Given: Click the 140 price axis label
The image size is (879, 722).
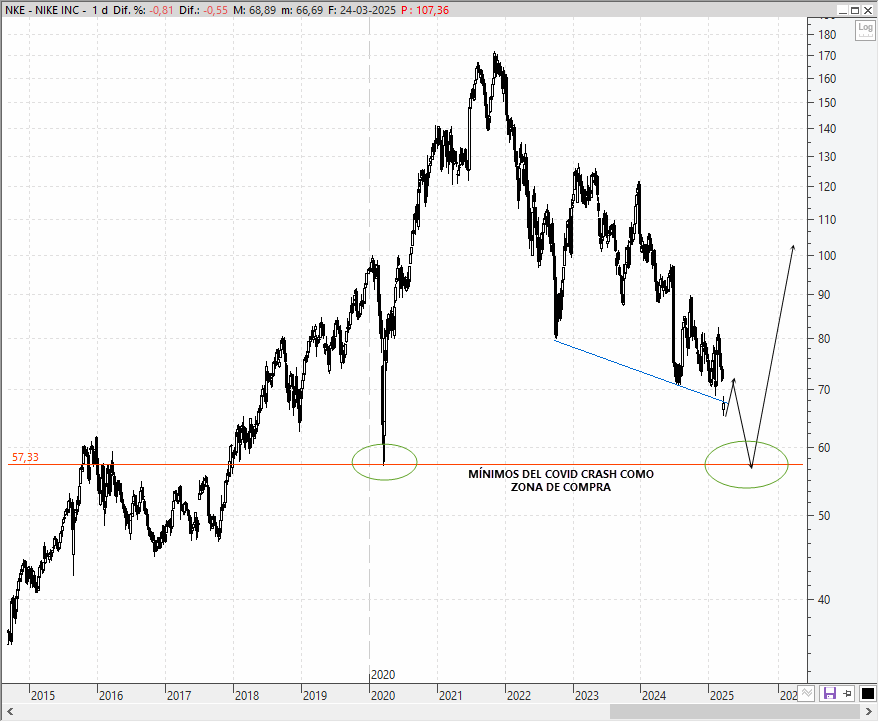Looking at the screenshot, I should 827,129.
